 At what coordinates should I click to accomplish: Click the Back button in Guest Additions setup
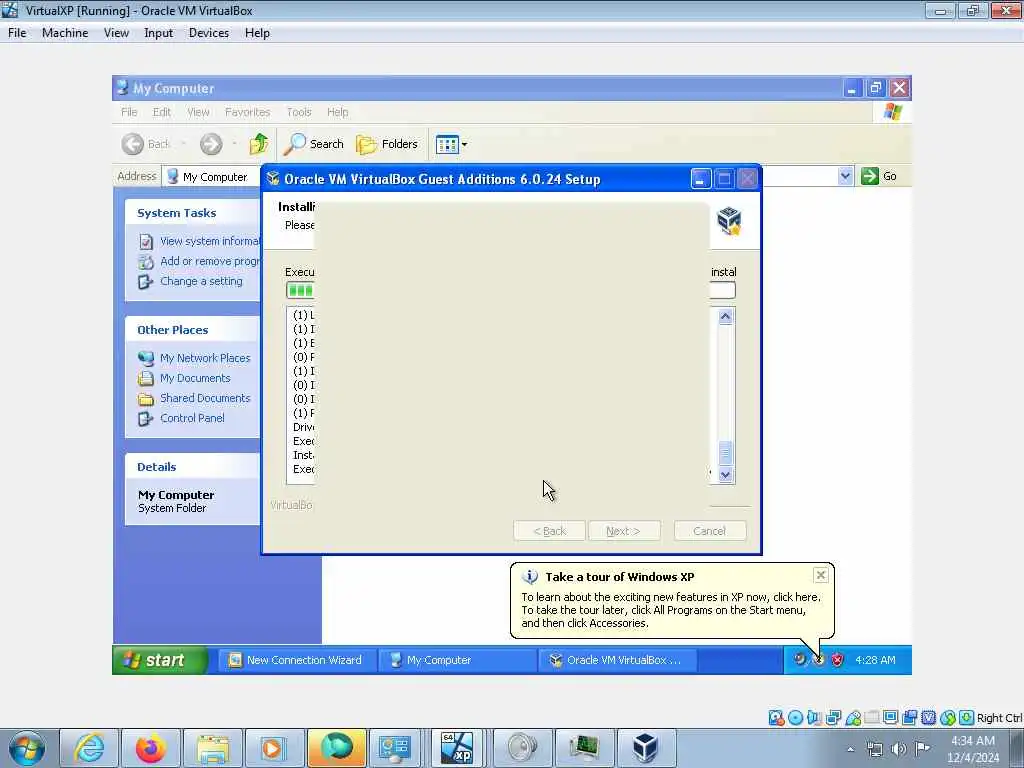click(549, 531)
